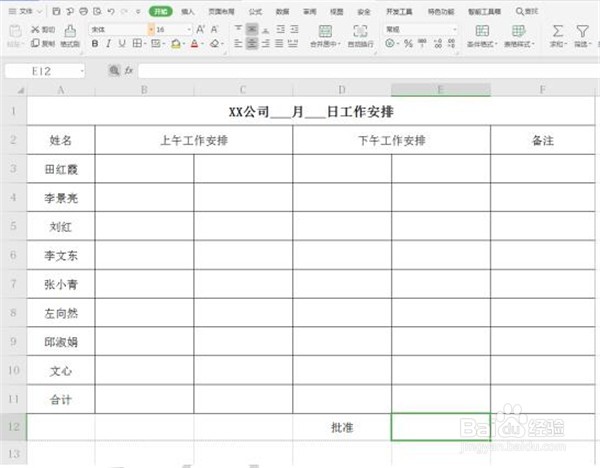The image size is (600, 468).
Task: Click the select-all corner triangle
Action: [20, 90]
